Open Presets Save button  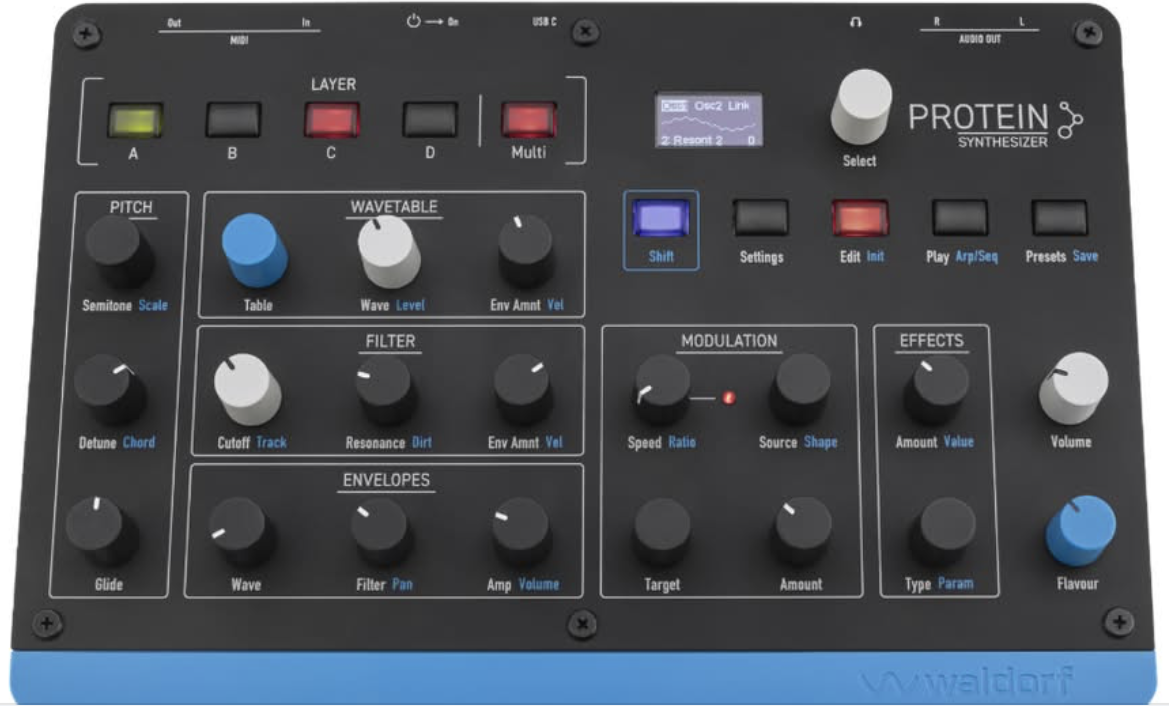point(1059,218)
